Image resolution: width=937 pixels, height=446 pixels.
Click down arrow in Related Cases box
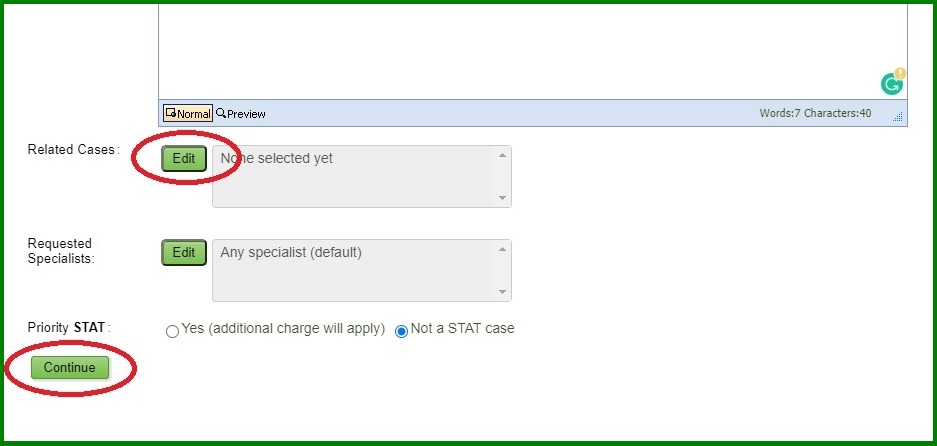tap(502, 198)
